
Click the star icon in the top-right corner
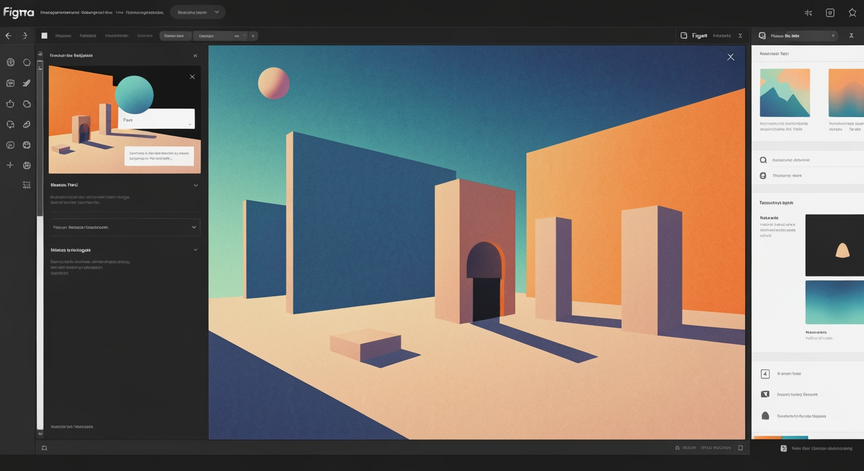coord(852,13)
